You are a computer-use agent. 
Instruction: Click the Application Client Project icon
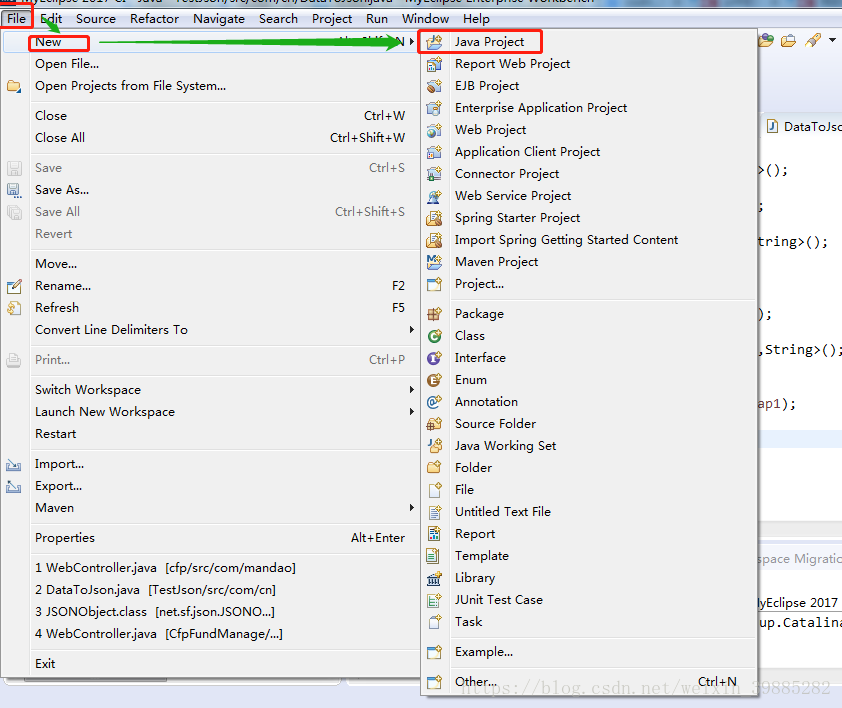tap(434, 152)
